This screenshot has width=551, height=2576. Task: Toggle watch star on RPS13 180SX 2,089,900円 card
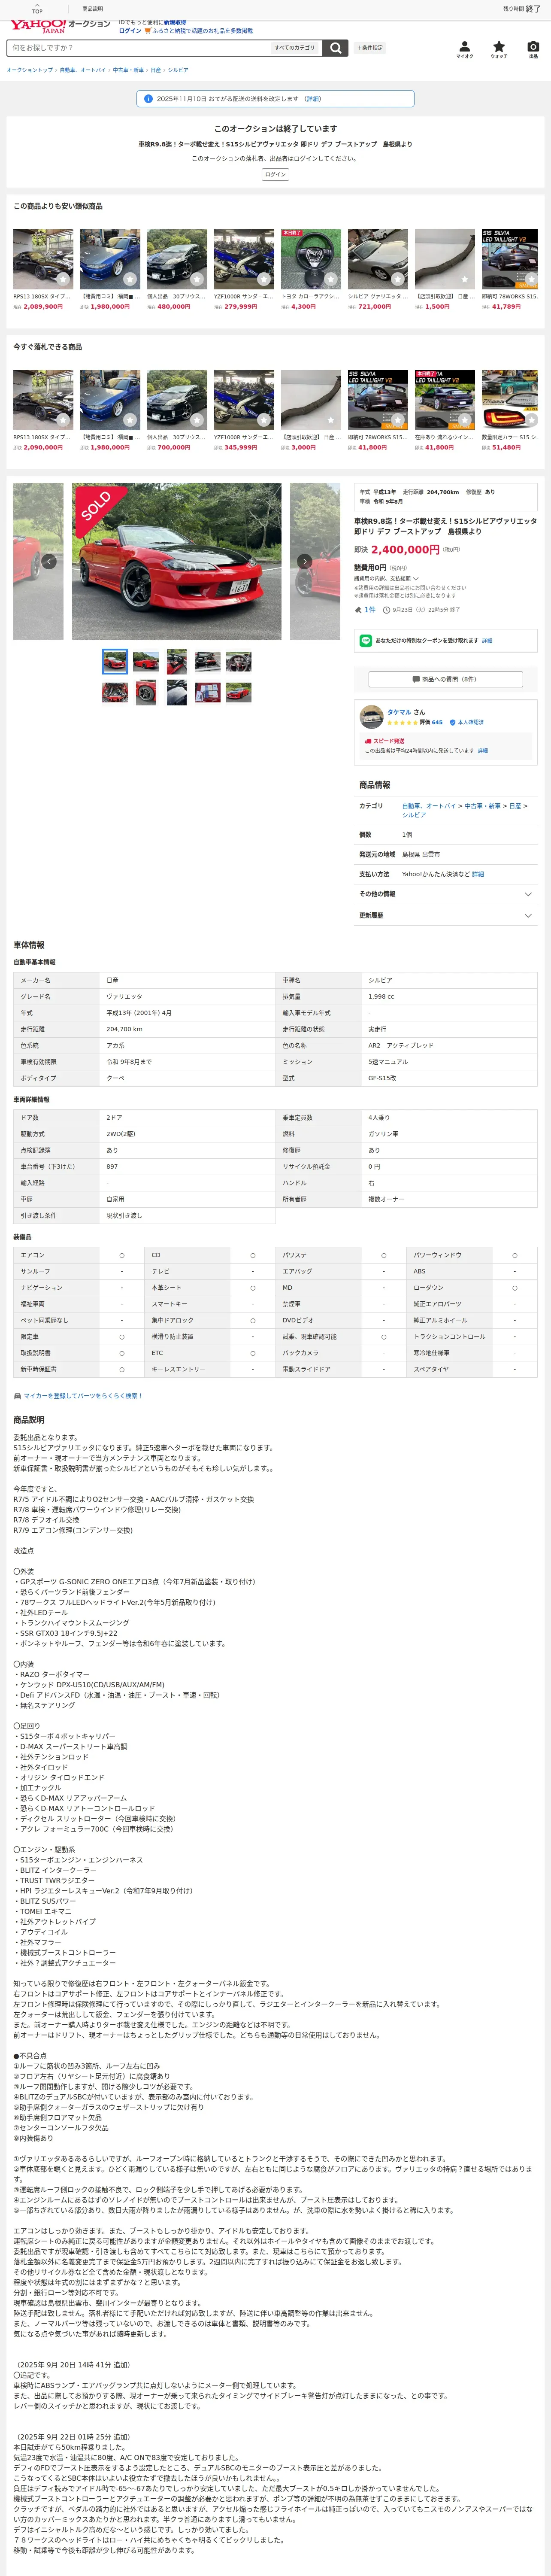pos(63,279)
